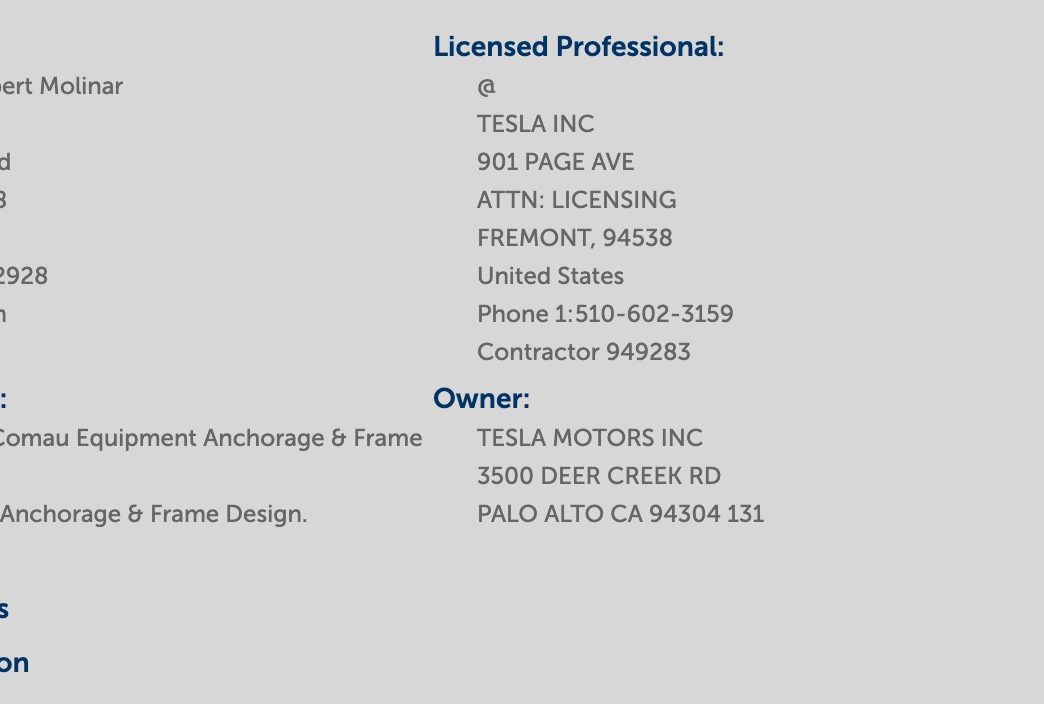
Task: Click the partial number ending 2928
Action: point(24,276)
